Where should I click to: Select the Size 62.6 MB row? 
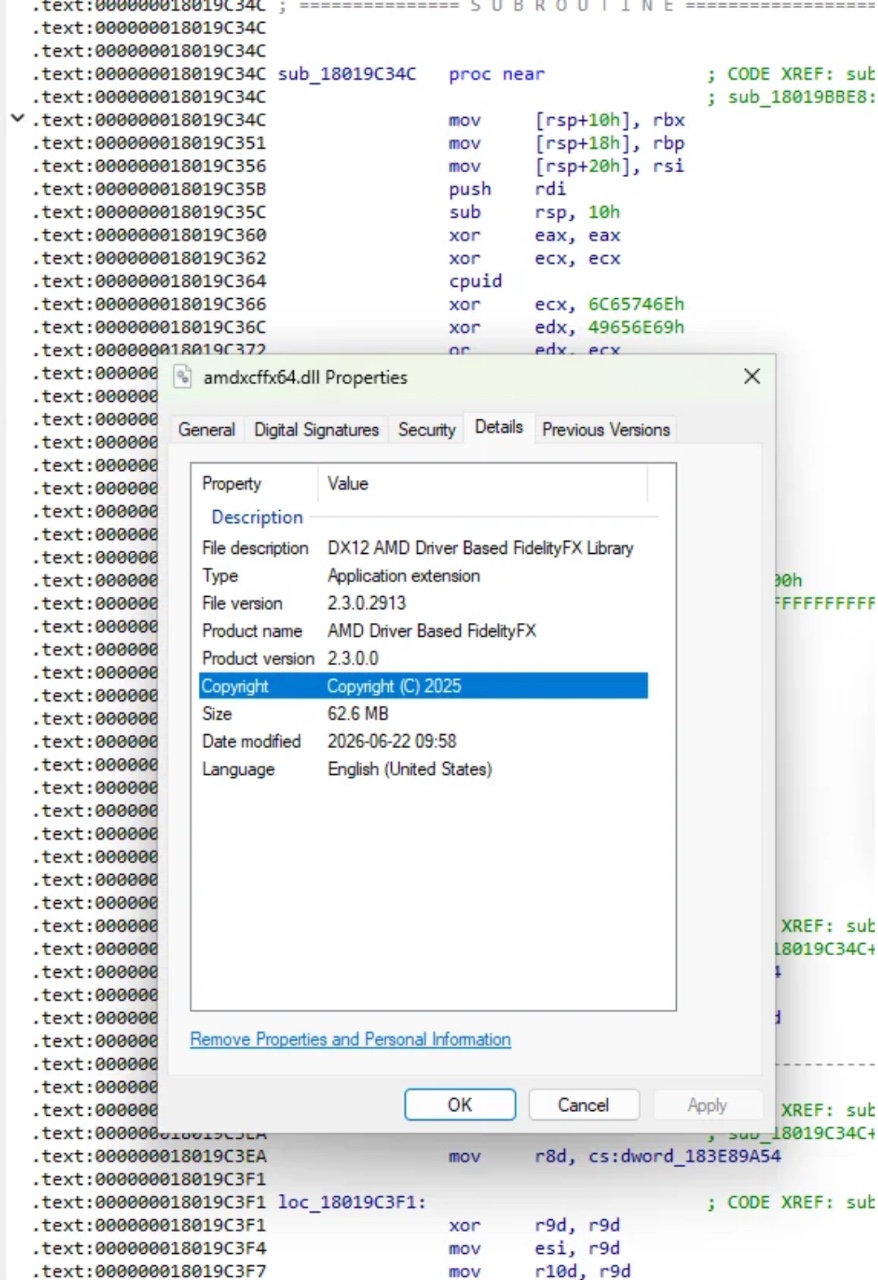pos(423,714)
